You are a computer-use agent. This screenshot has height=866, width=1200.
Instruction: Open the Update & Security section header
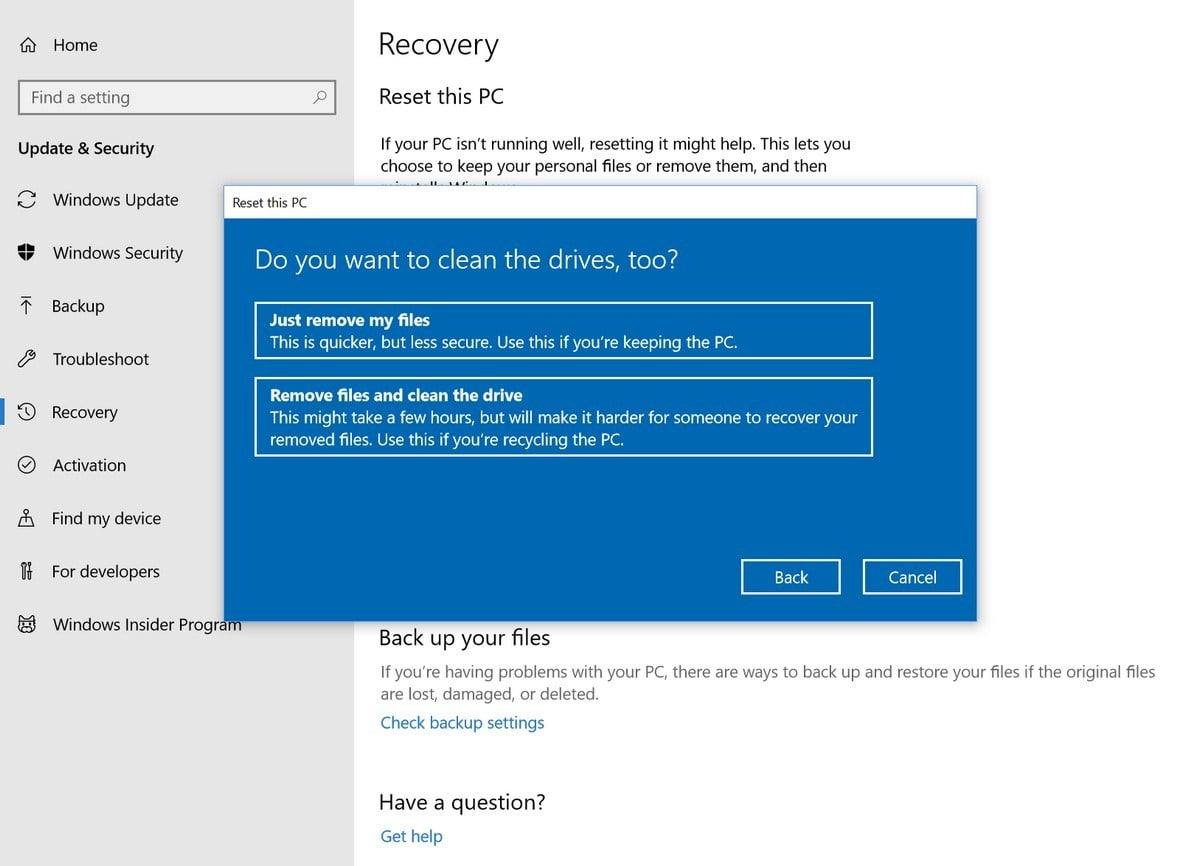(x=86, y=148)
